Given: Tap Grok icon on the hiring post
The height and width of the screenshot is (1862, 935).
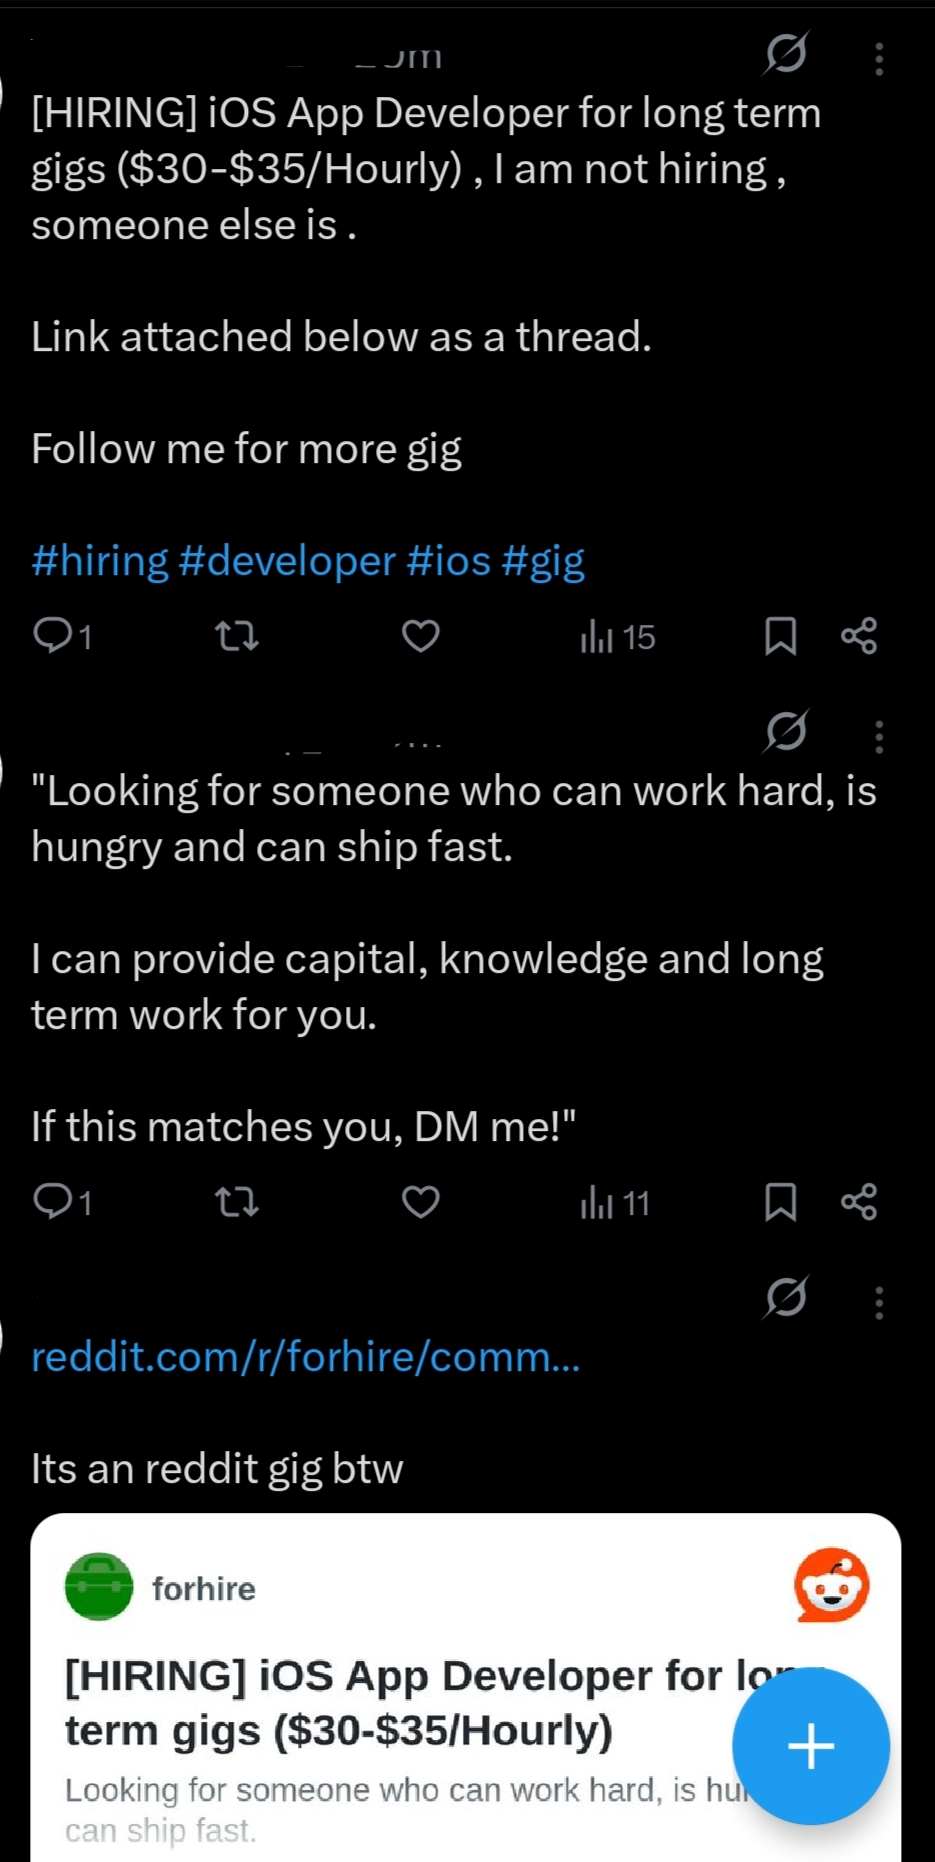Looking at the screenshot, I should (786, 54).
